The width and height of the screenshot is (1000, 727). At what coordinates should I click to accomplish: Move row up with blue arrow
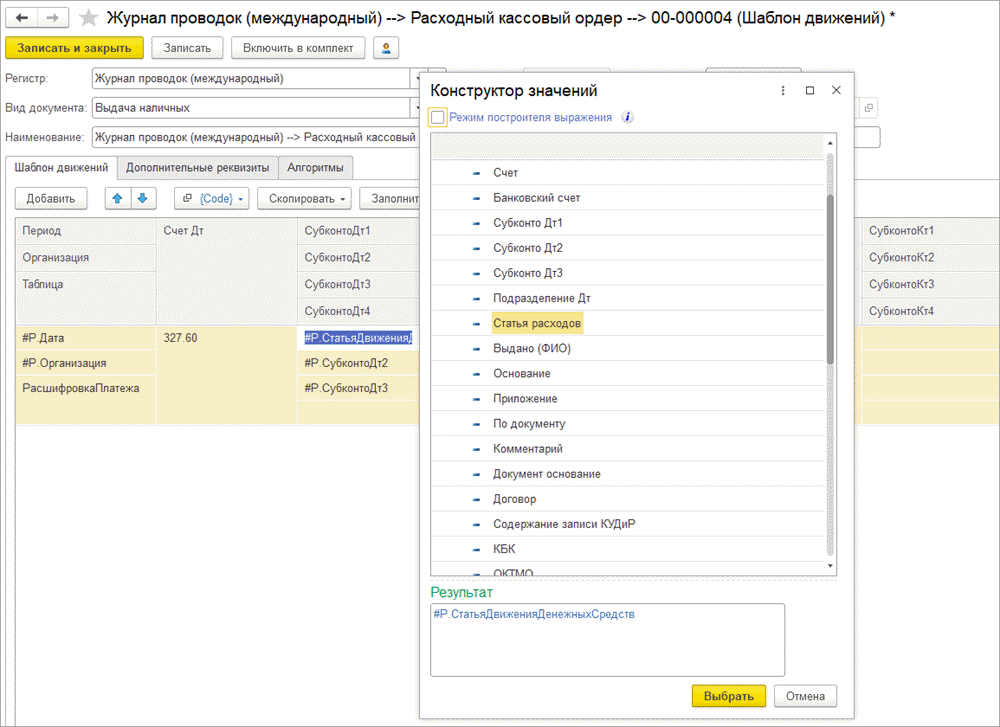(x=118, y=198)
